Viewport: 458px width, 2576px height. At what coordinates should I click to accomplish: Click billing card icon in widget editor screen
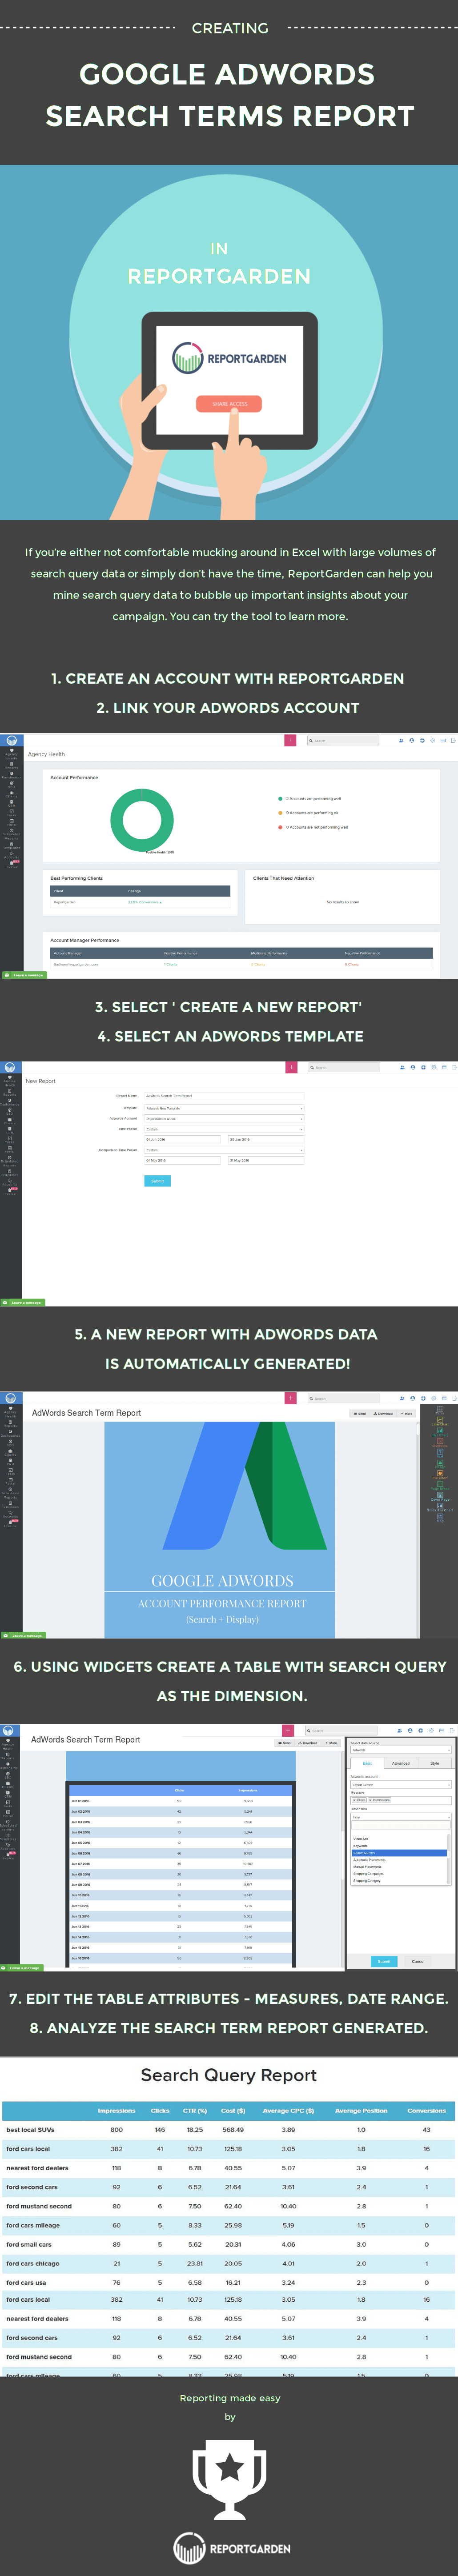(442, 1730)
